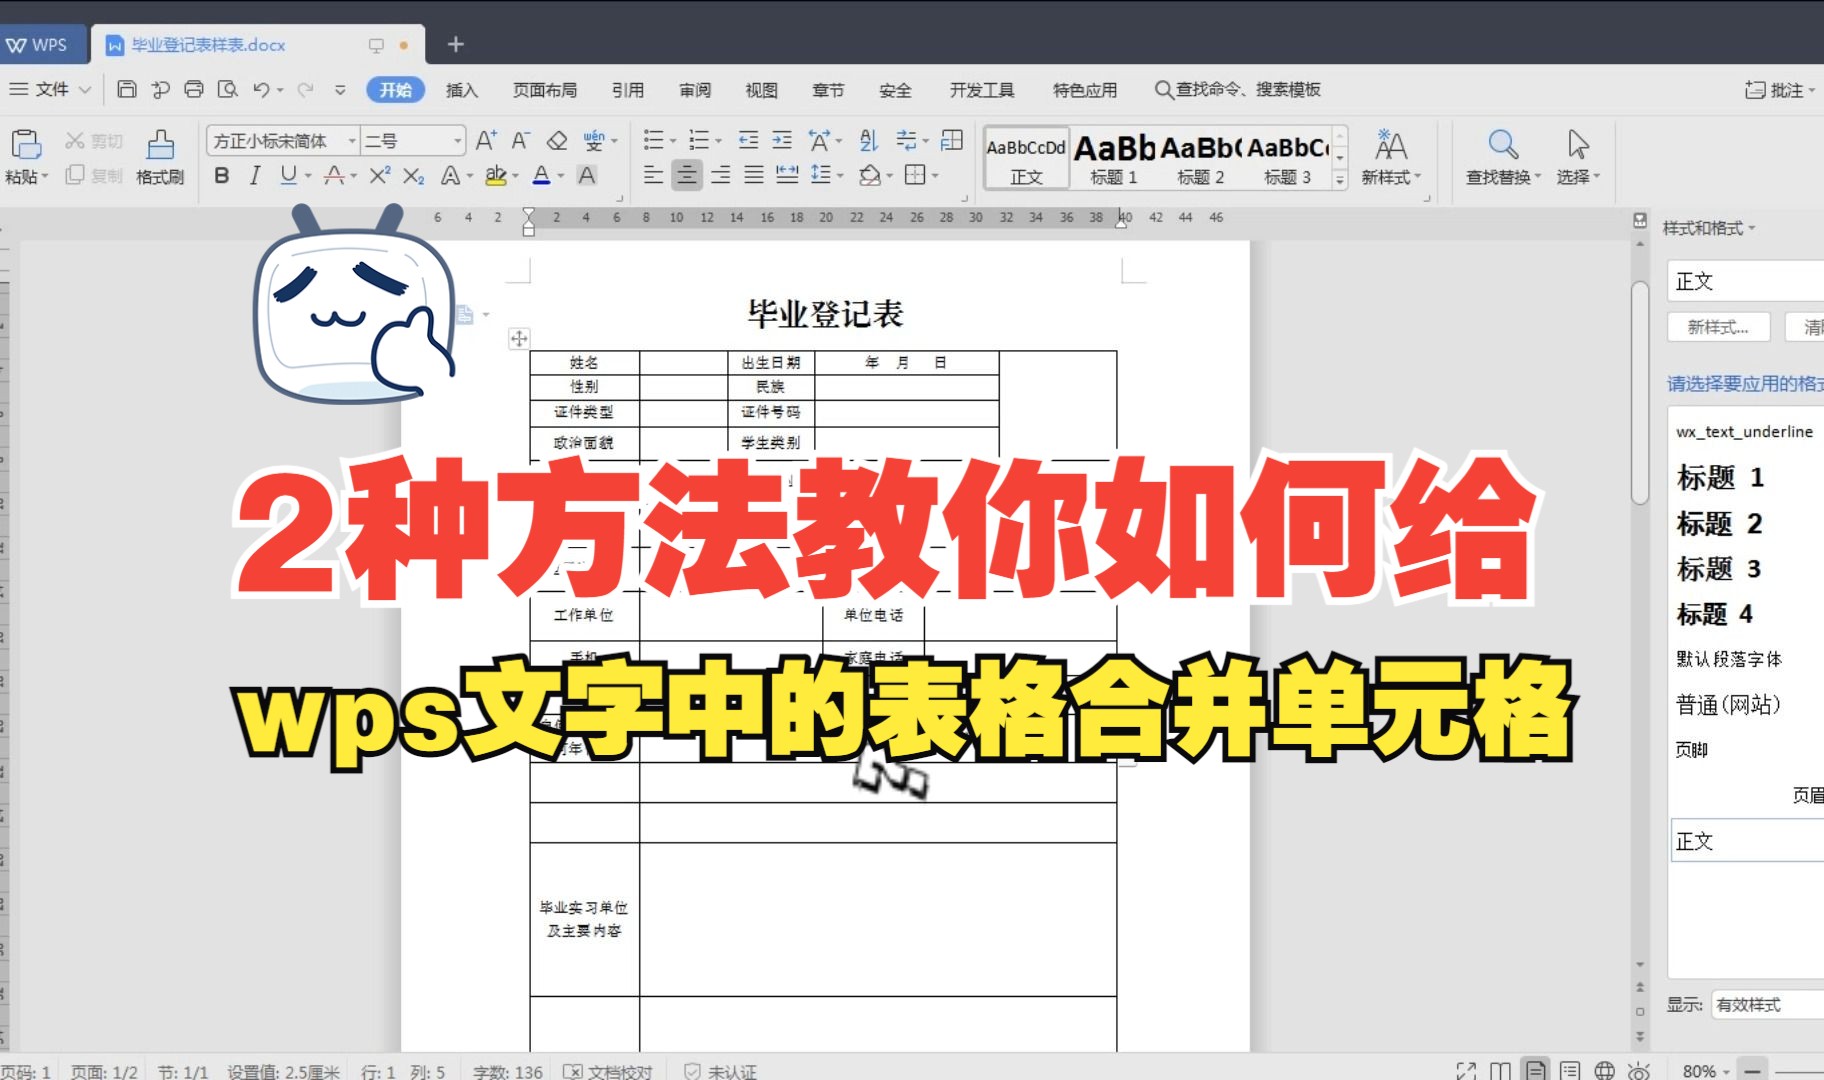This screenshot has width=1824, height=1080.
Task: Apply superscript formatting
Action: [x=377, y=175]
